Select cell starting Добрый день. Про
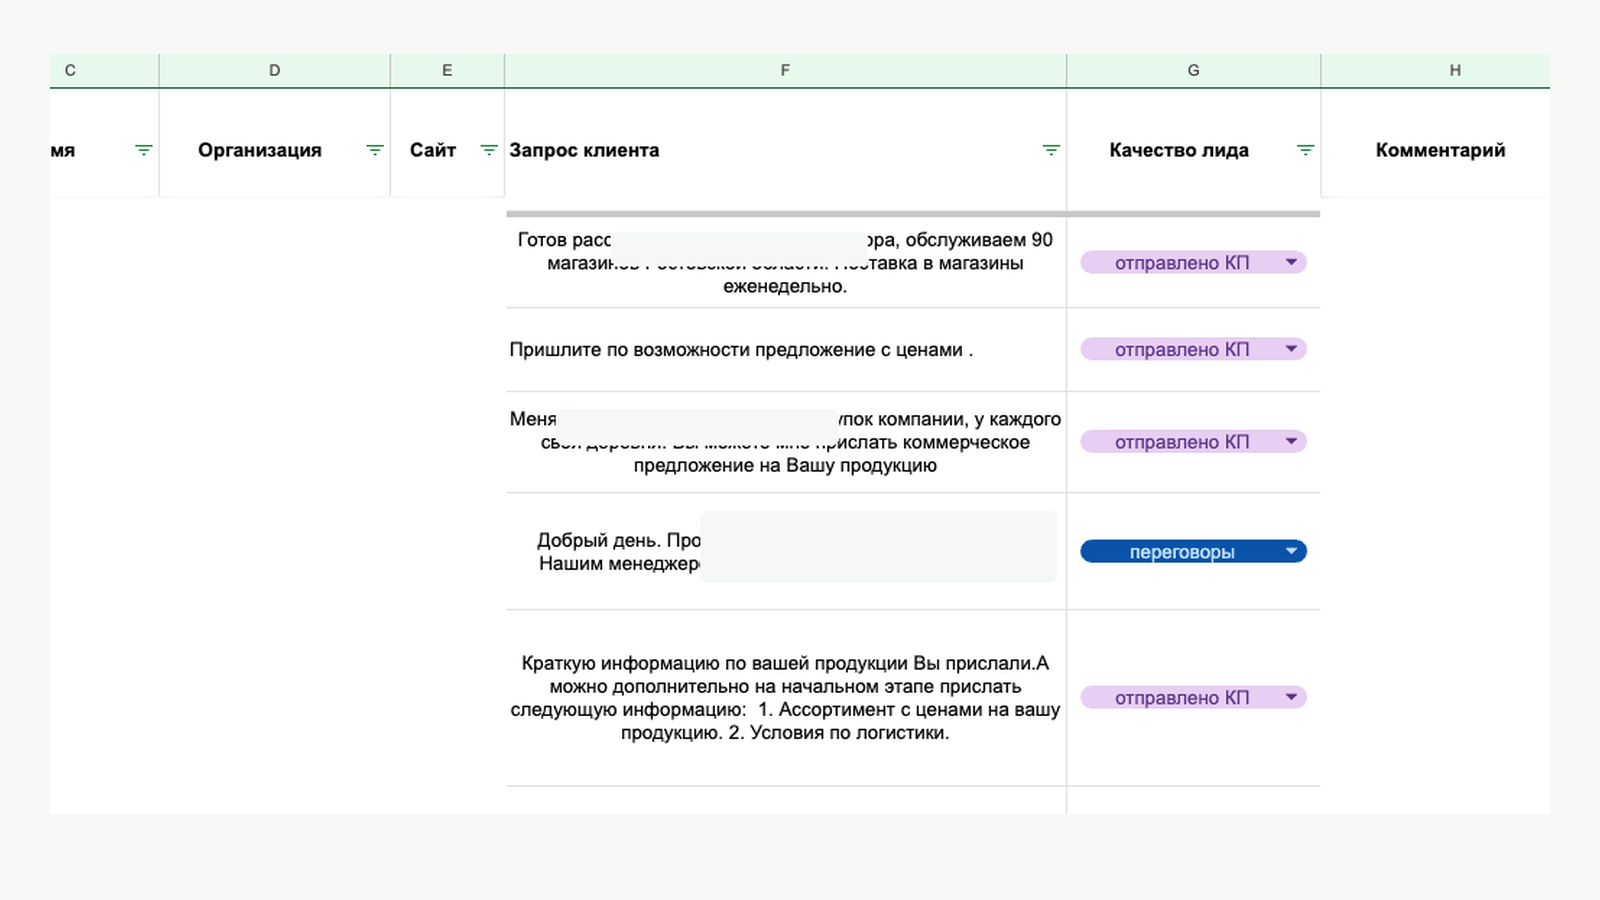 pos(785,552)
